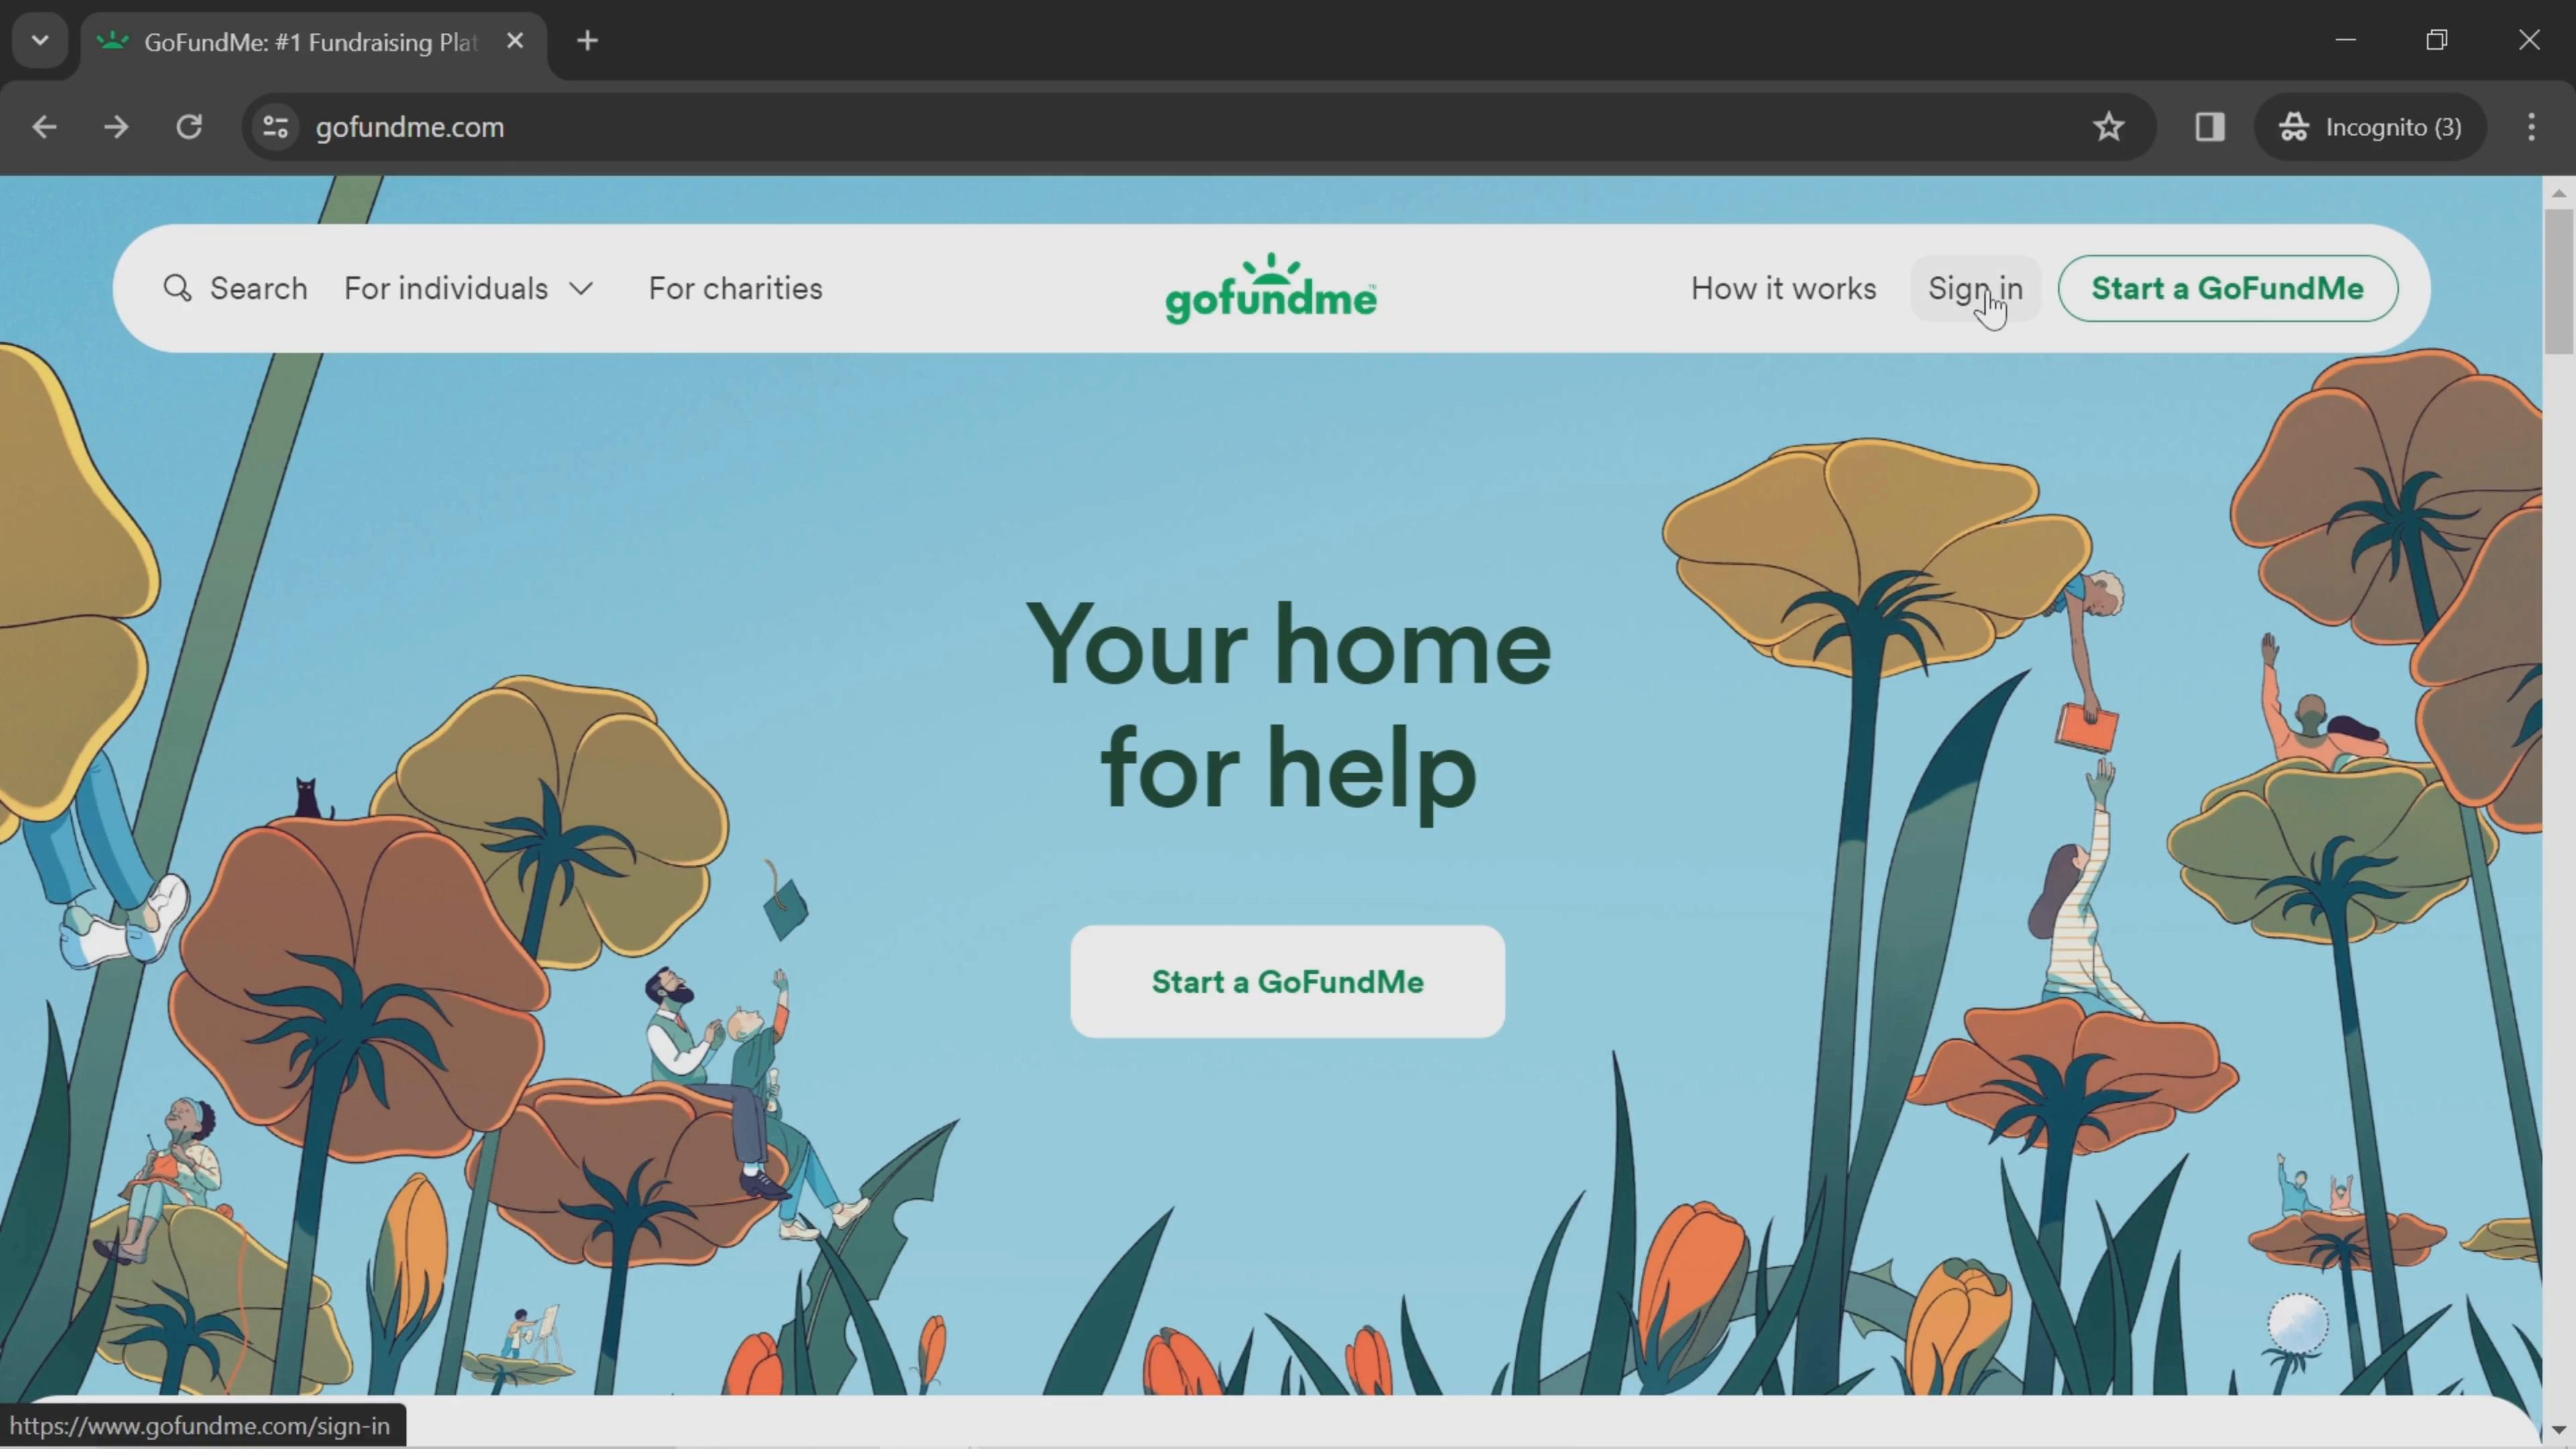The image size is (2576, 1449).
Task: Click the GoFundMe home logo icon
Action: point(1271,288)
